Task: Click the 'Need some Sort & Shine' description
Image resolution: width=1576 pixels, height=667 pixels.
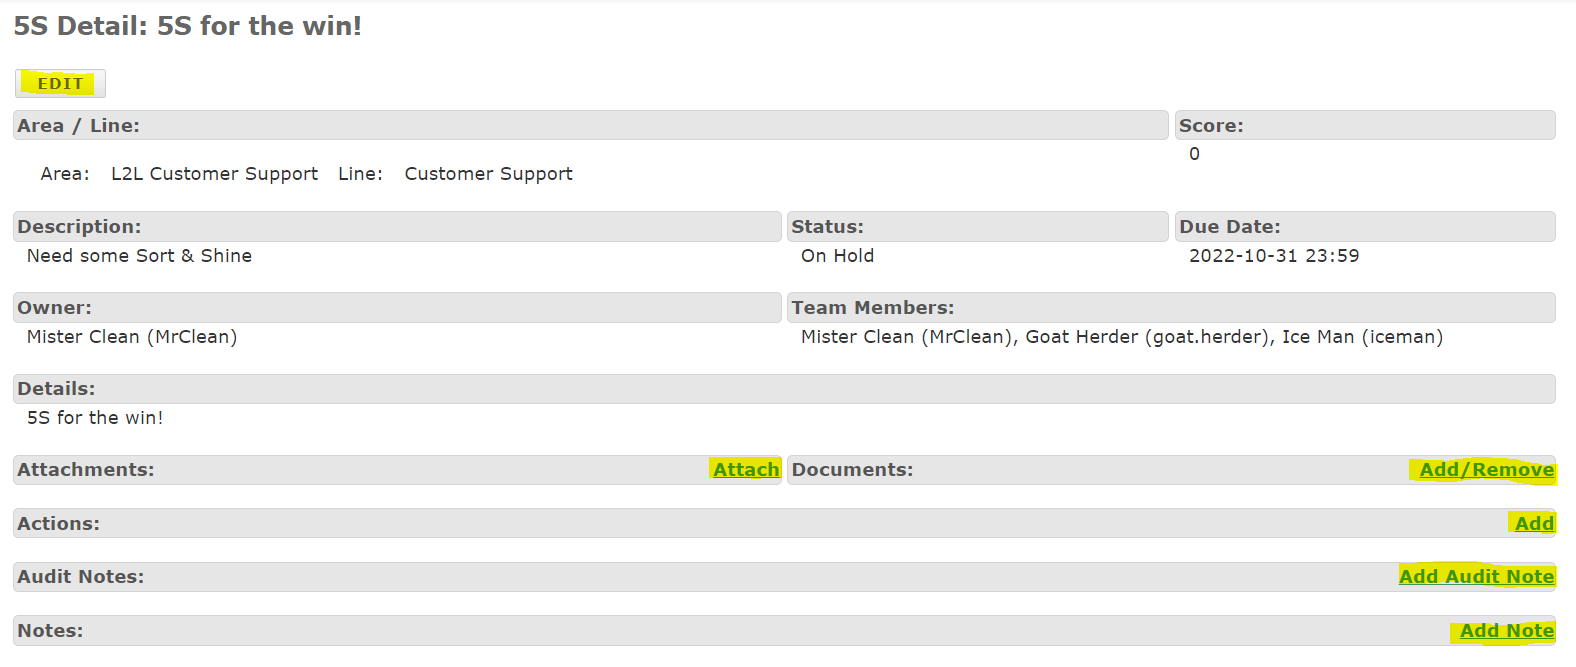Action: (x=139, y=256)
